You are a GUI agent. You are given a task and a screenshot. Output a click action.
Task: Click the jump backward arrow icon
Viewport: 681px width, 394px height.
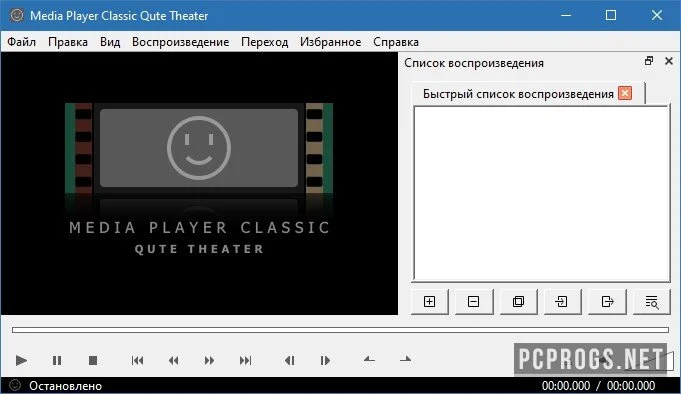[369, 359]
